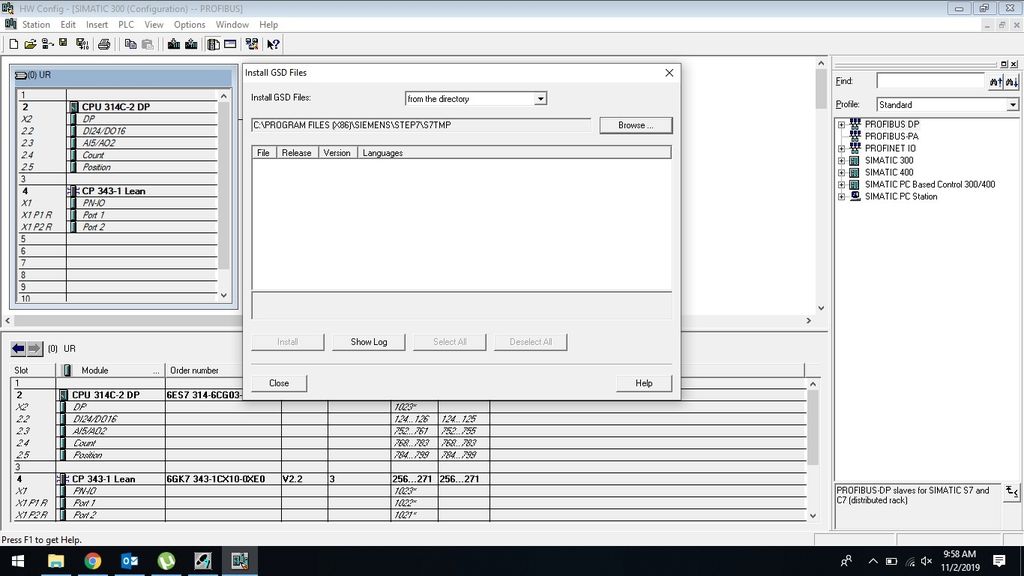The image size is (1024, 576).
Task: Click the Select All button
Action: click(449, 342)
